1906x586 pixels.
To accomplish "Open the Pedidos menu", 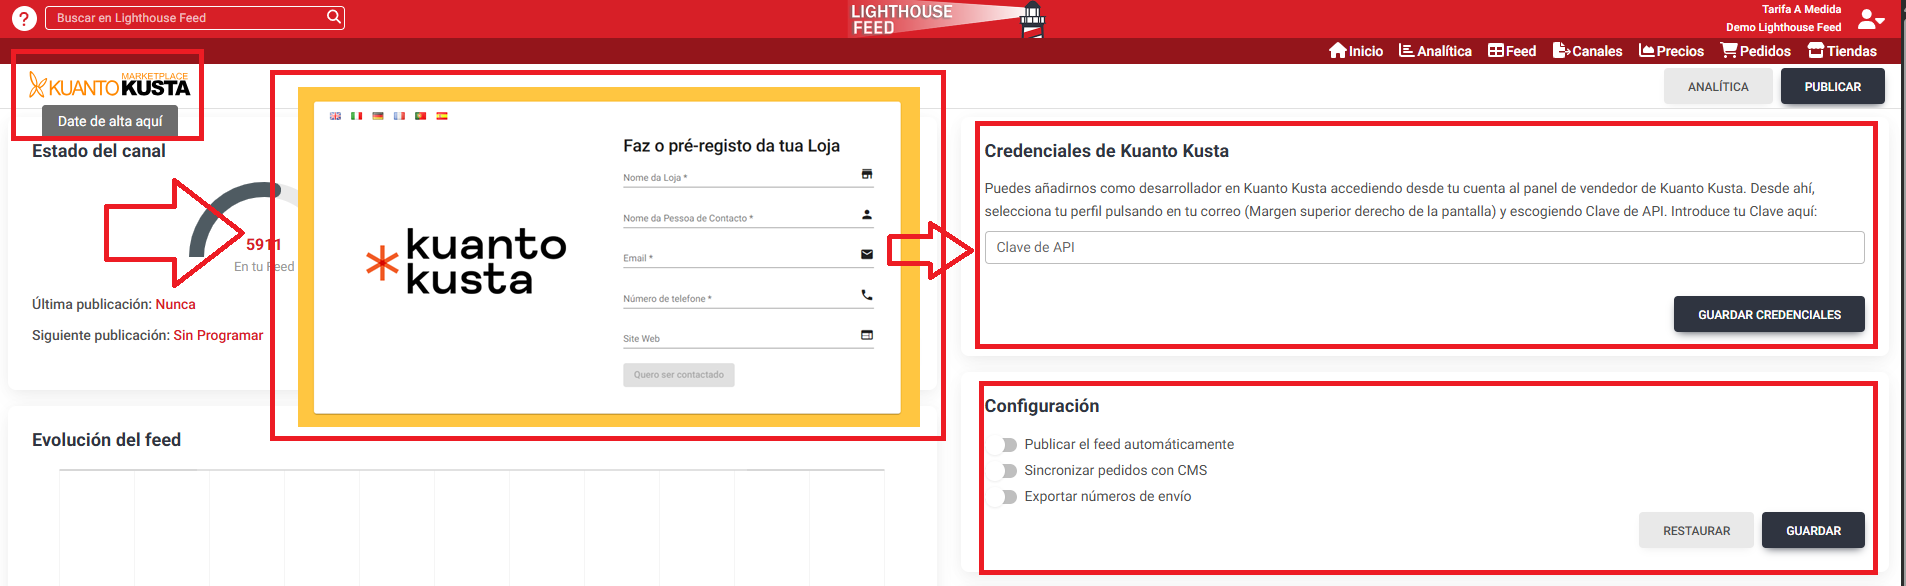I will pyautogui.click(x=1755, y=51).
